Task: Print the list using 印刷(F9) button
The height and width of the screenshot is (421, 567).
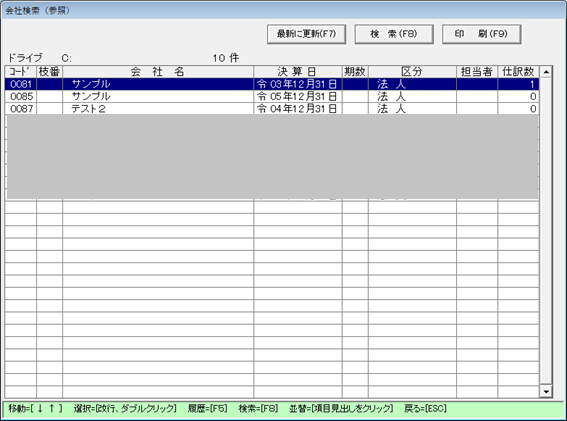Action: 481,34
